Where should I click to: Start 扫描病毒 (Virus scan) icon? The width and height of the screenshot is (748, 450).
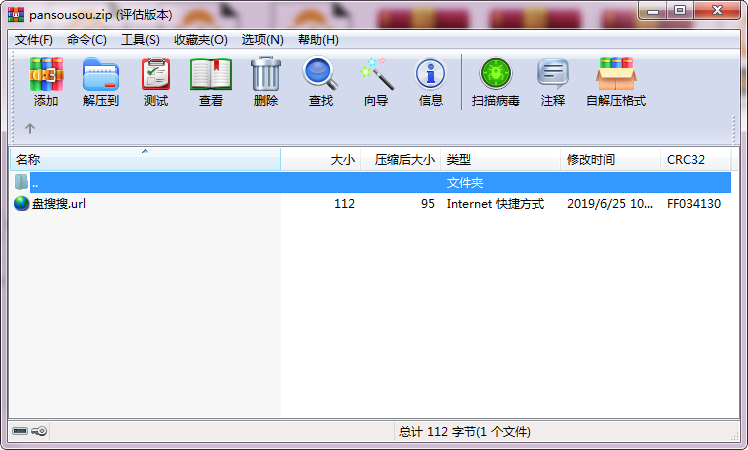pos(496,74)
